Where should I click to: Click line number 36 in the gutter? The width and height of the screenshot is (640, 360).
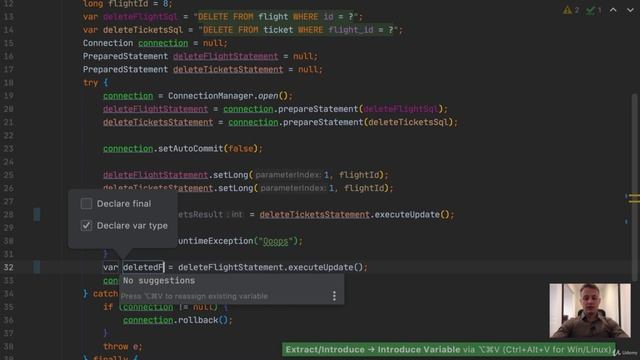tap(9, 320)
